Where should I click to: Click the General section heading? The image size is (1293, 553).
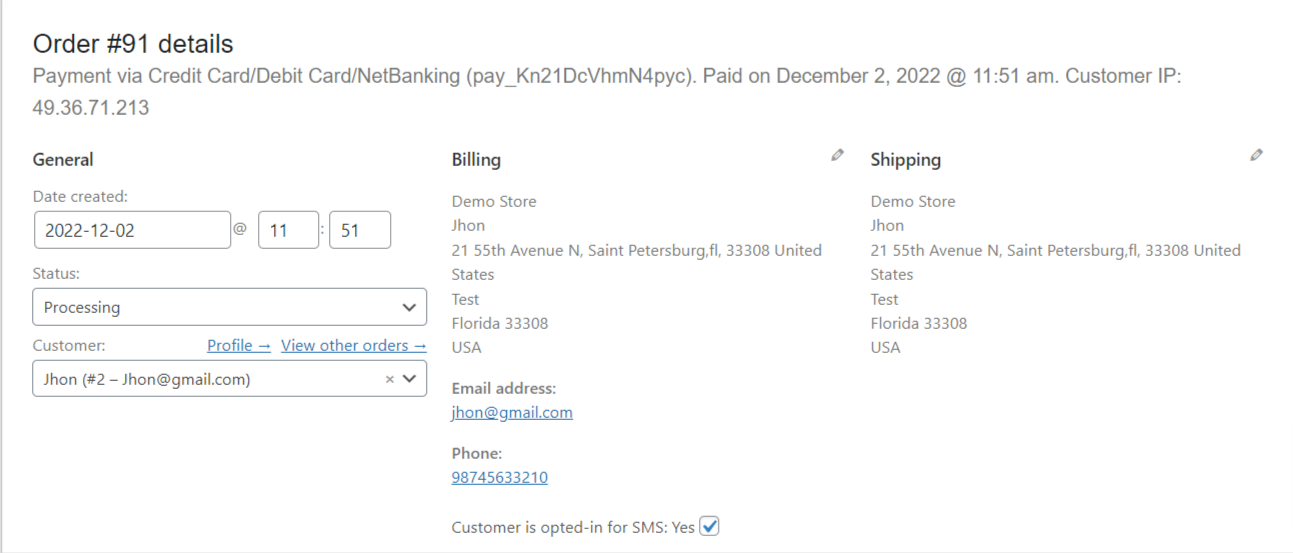point(63,159)
